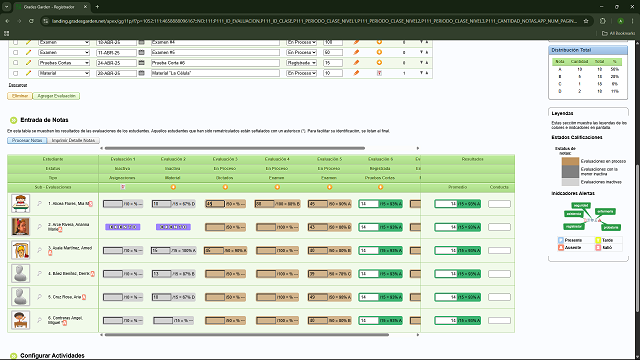Click the Imprimir Detalle Notas button
The width and height of the screenshot is (640, 360).
[x=73, y=140]
